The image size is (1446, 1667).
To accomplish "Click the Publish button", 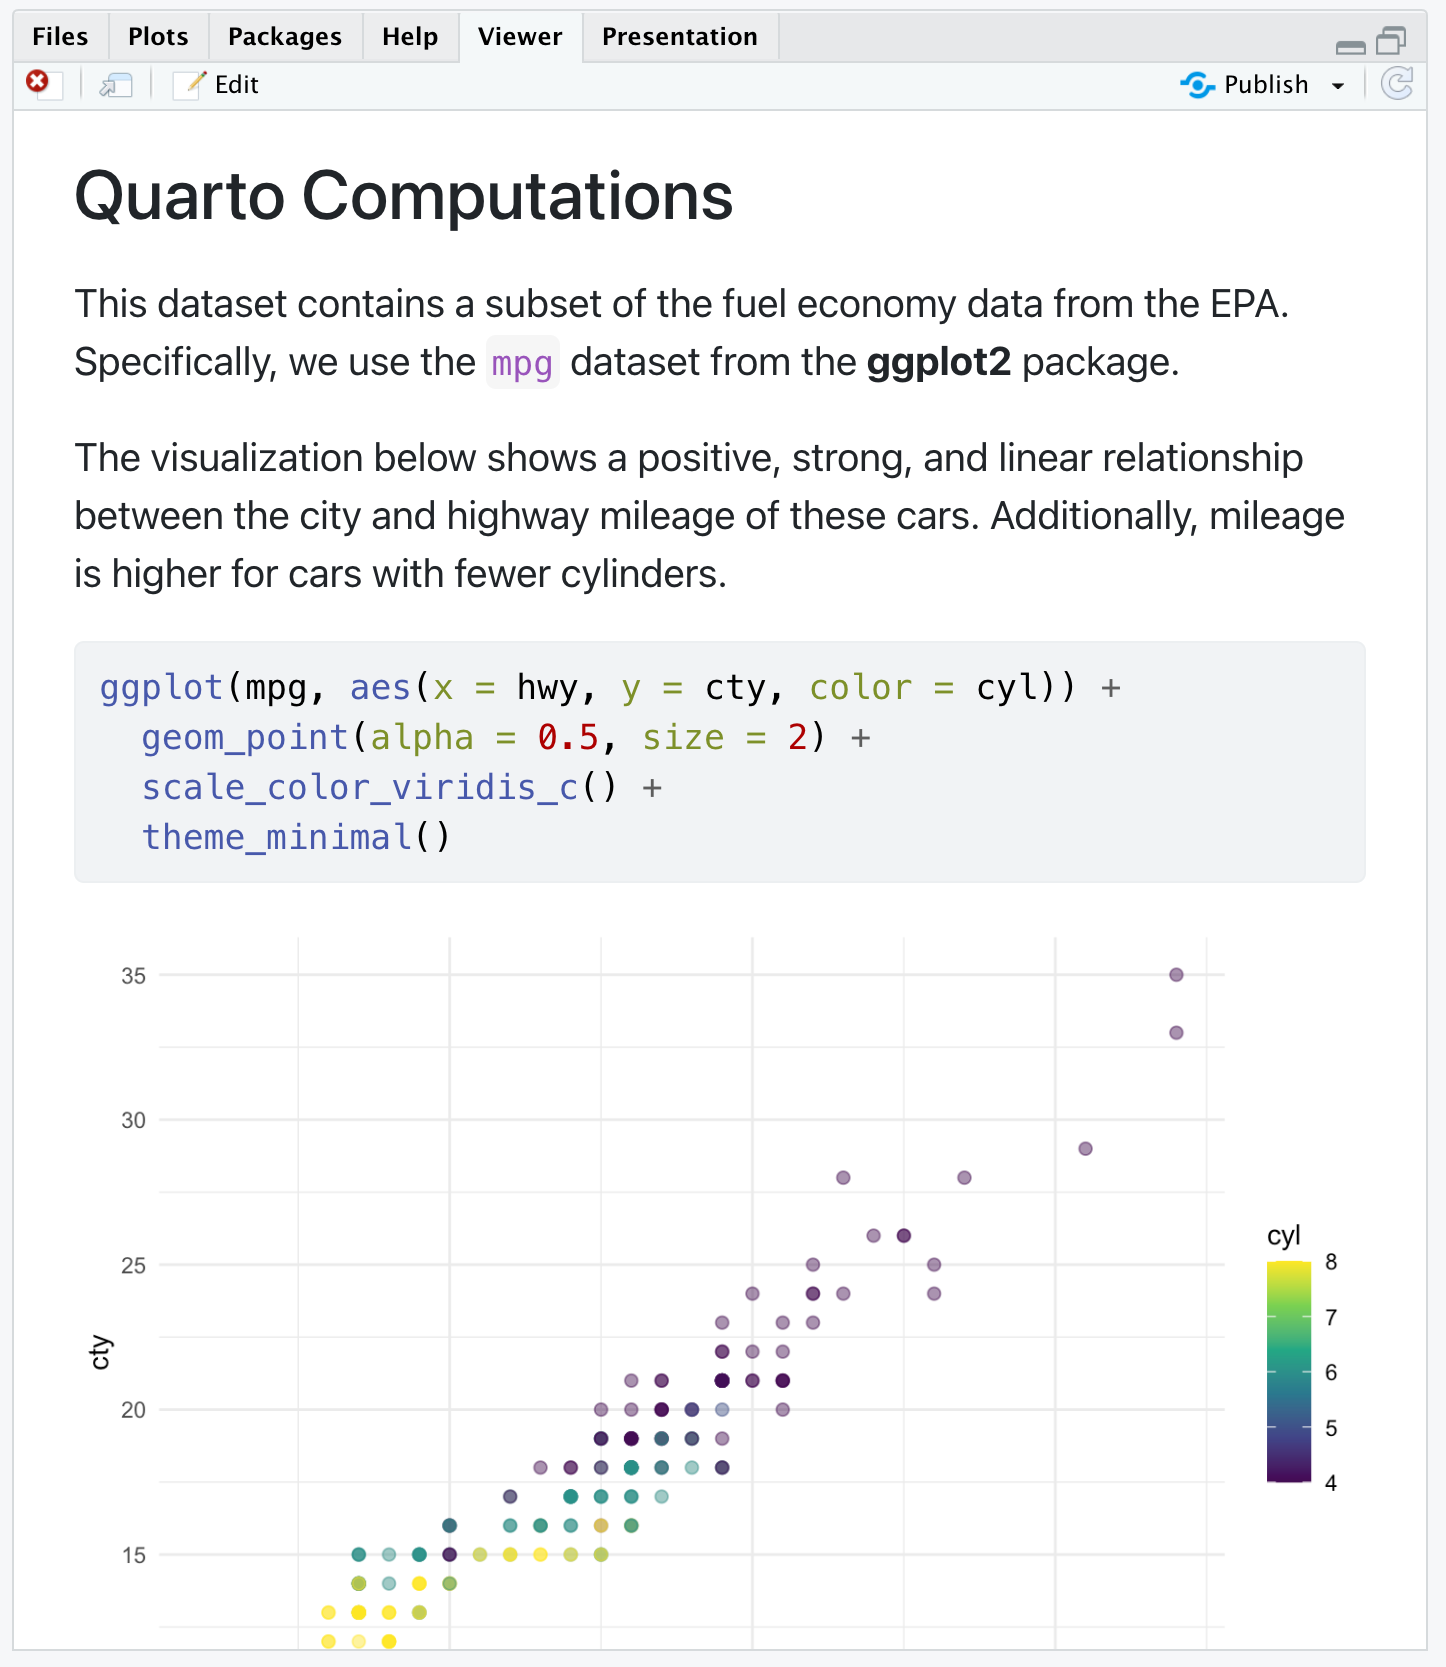I will (1265, 84).
